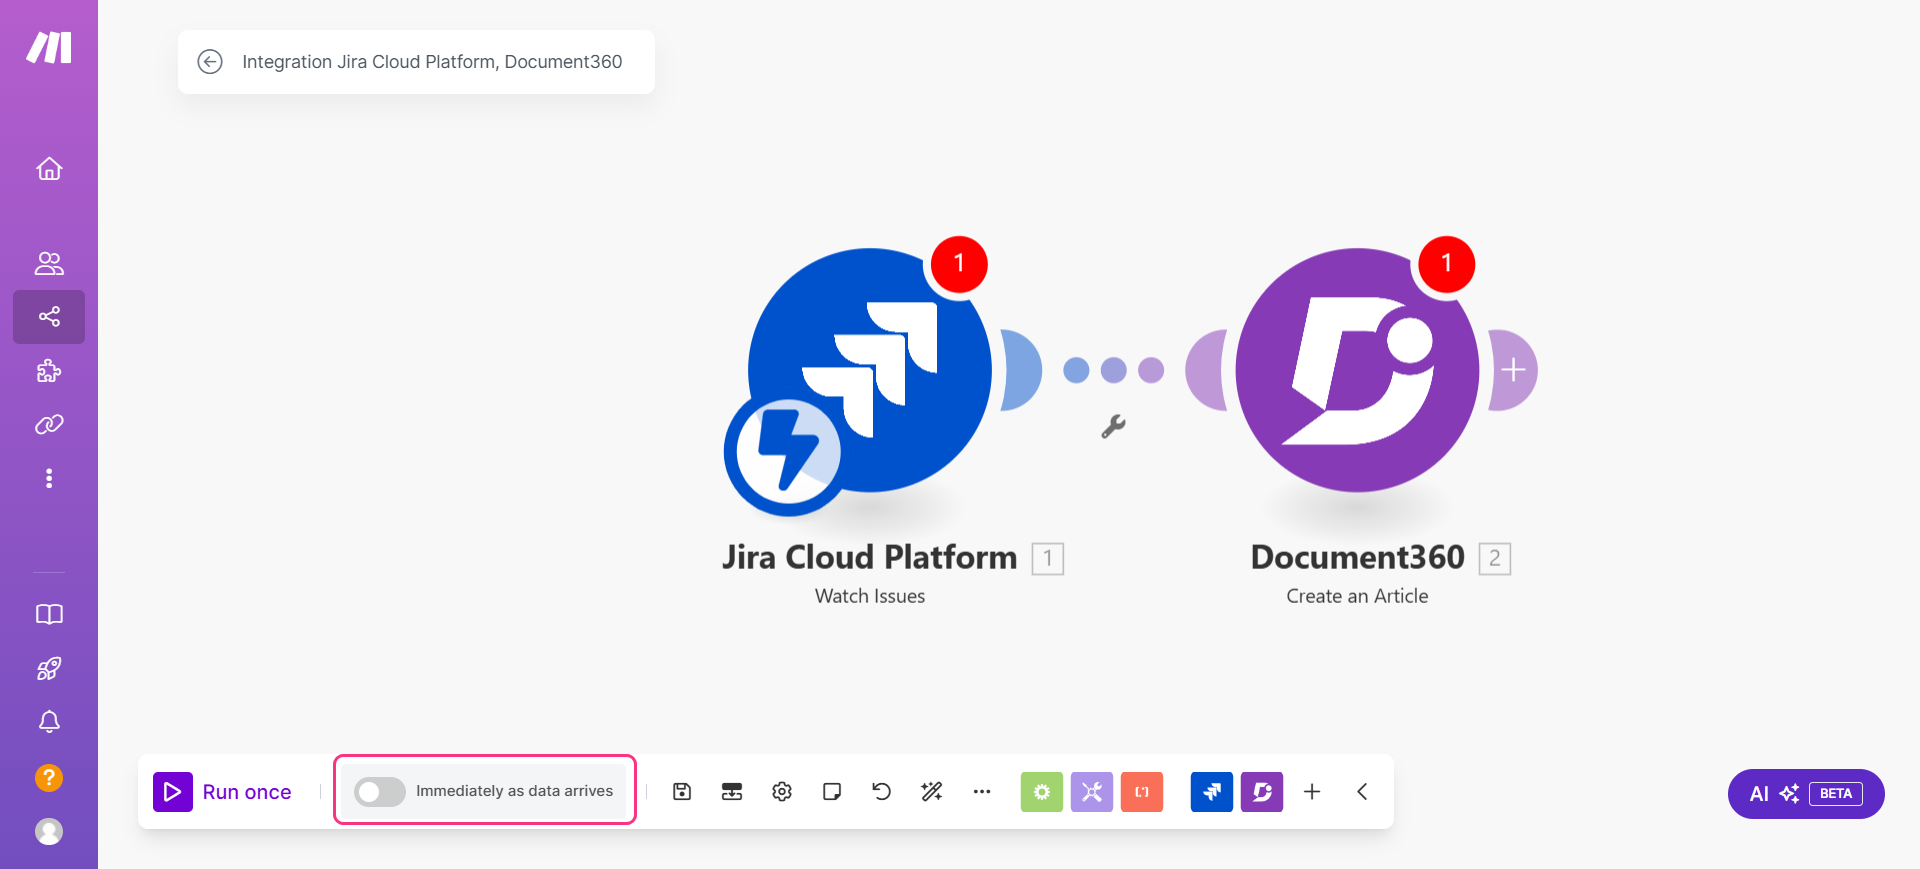Open the Scenarios share icon
This screenshot has width=1920, height=869.
click(49, 317)
